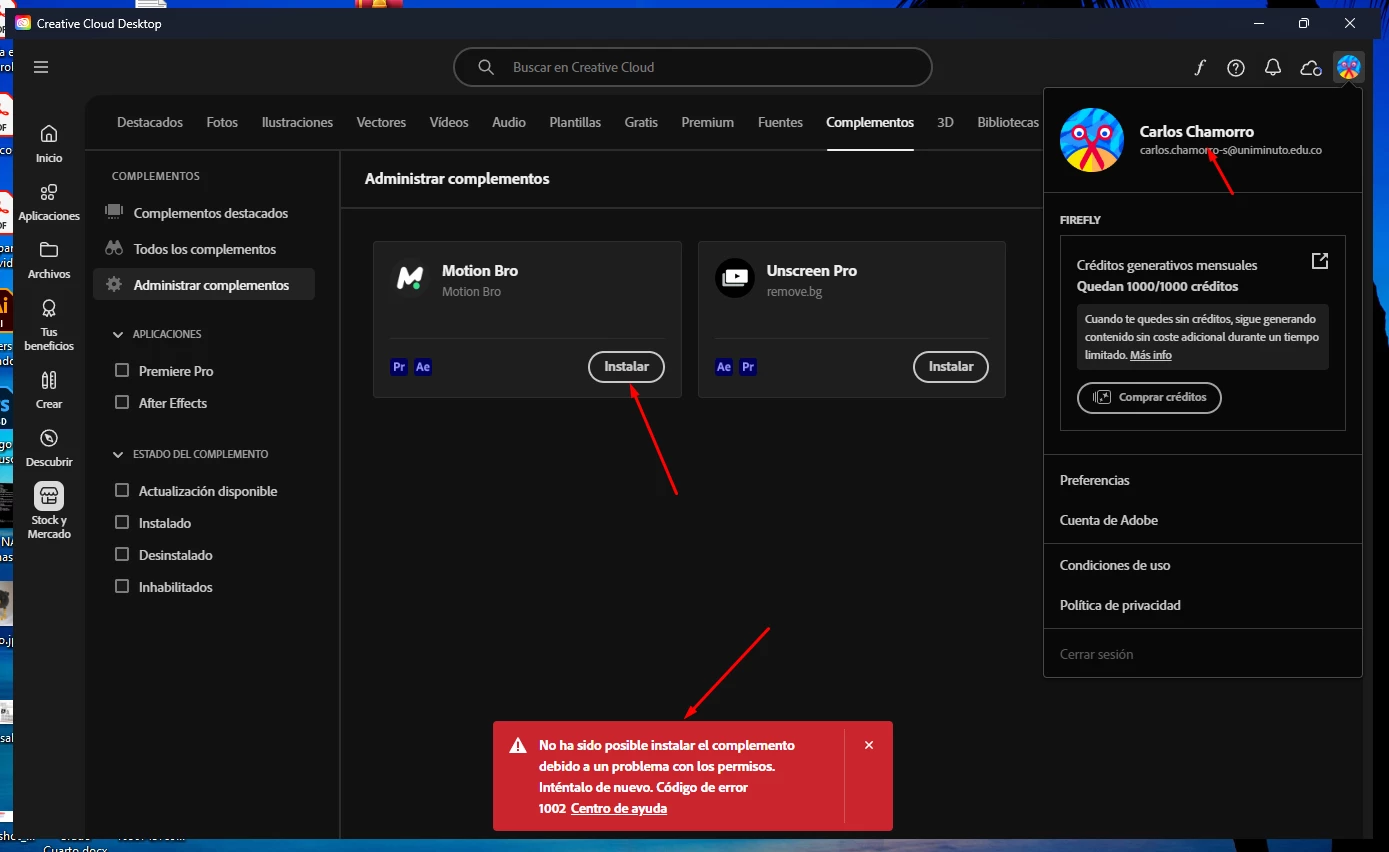Dismiss the red error notification
The height and width of the screenshot is (852, 1389).
tap(869, 745)
